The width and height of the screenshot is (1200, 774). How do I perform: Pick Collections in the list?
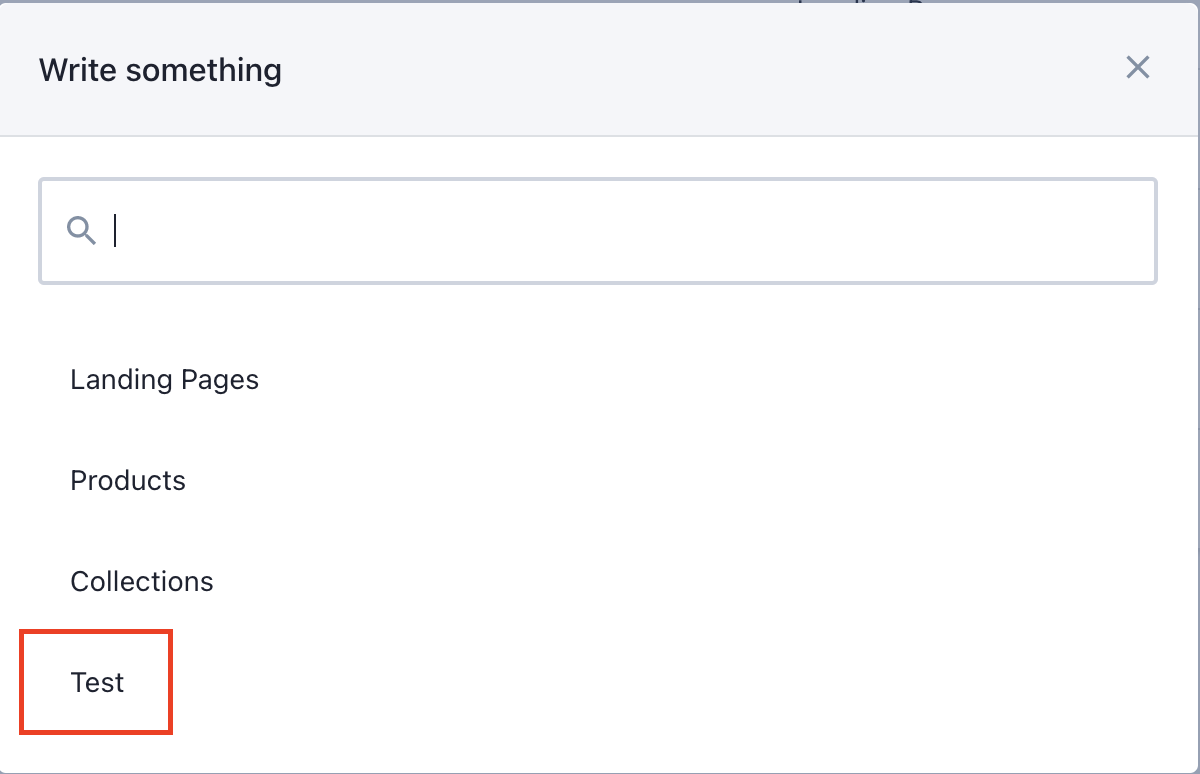(142, 582)
